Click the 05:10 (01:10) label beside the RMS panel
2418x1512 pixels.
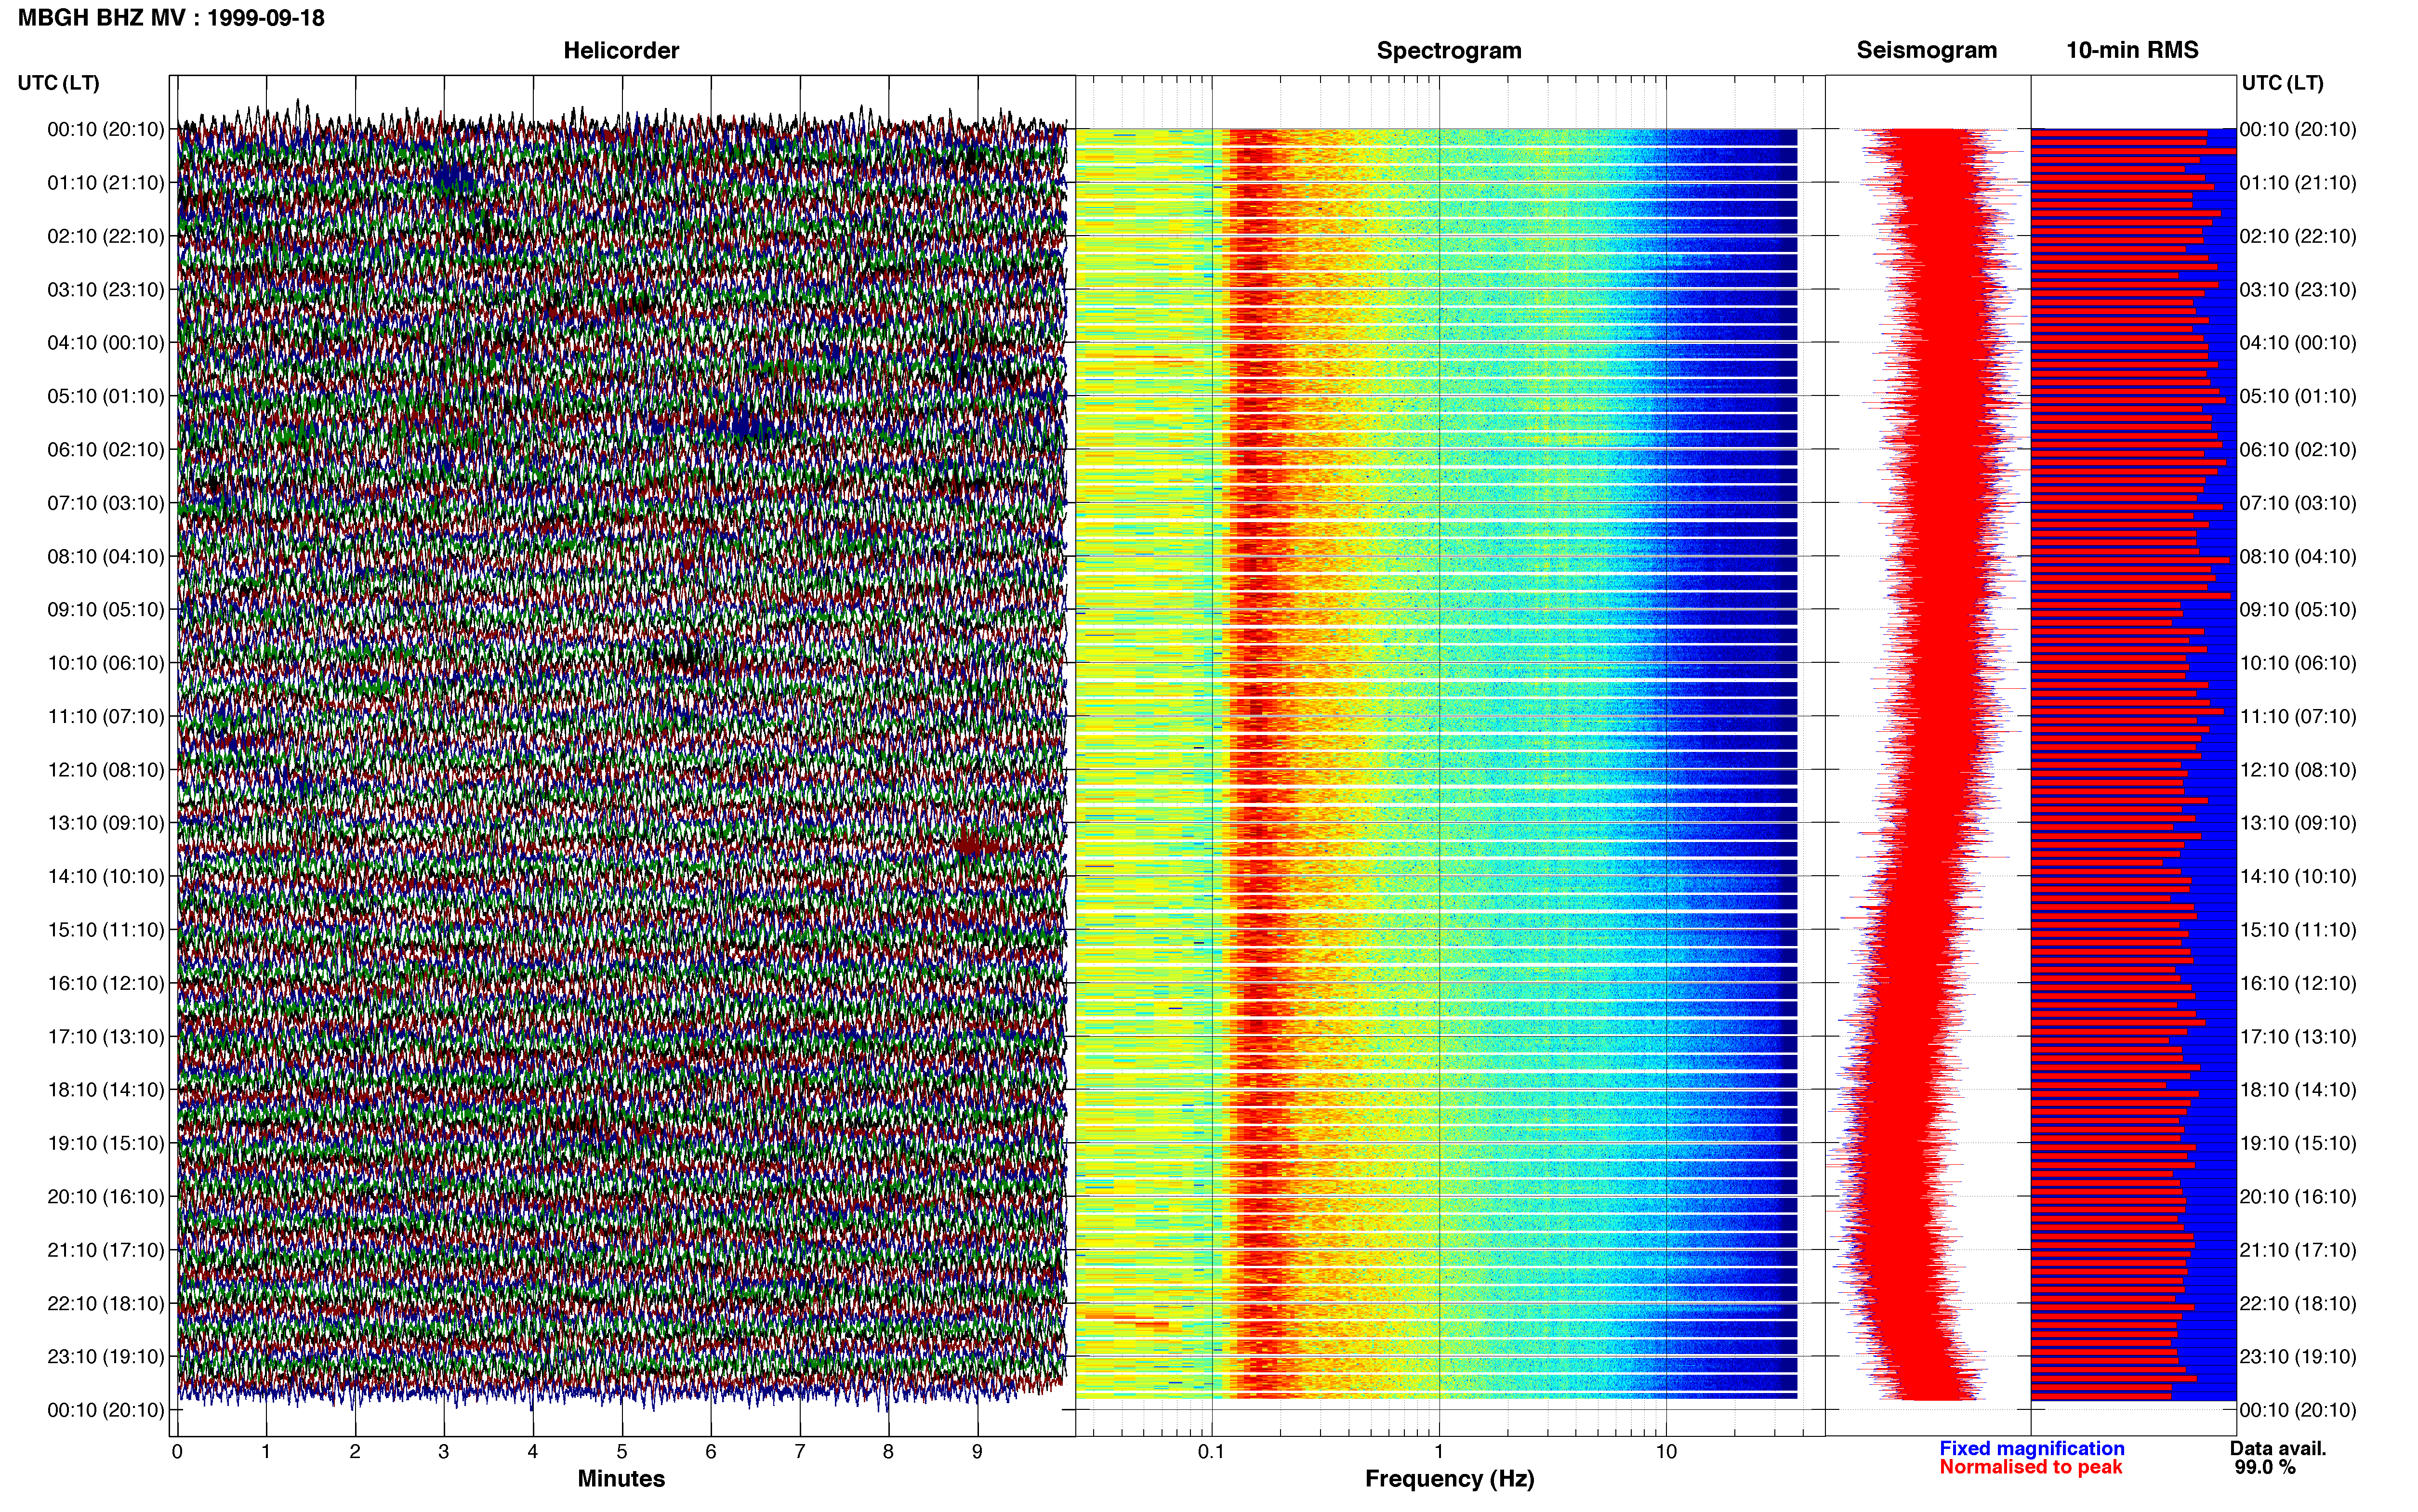(2298, 396)
